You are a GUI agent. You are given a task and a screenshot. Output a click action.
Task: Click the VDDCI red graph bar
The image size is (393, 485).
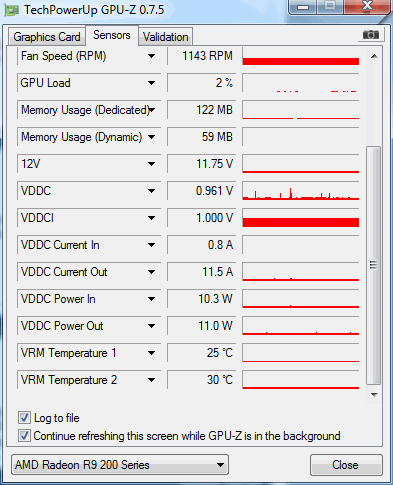[301, 222]
